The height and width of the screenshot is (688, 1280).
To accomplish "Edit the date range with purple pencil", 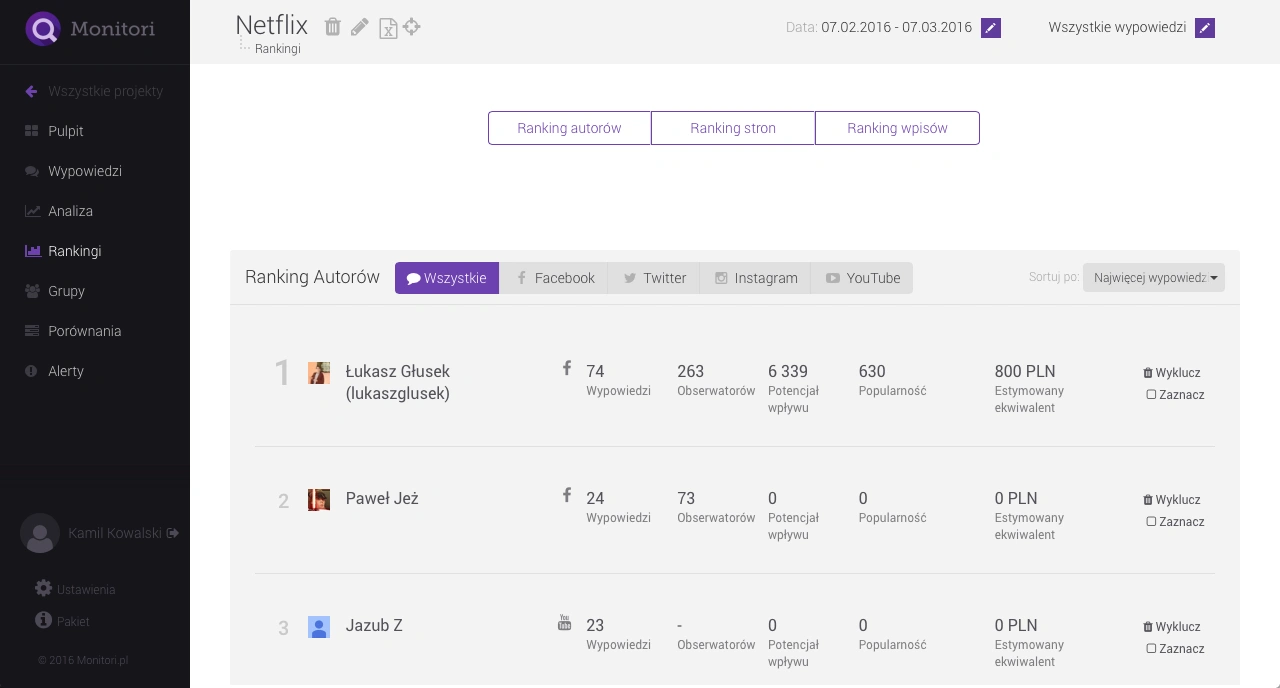I will [x=991, y=28].
